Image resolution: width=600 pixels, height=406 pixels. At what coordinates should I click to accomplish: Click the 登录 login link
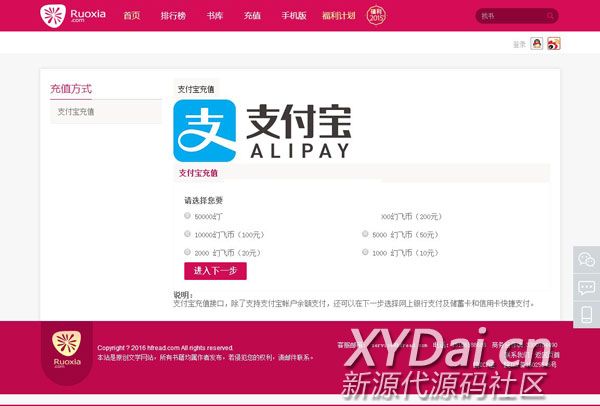519,44
